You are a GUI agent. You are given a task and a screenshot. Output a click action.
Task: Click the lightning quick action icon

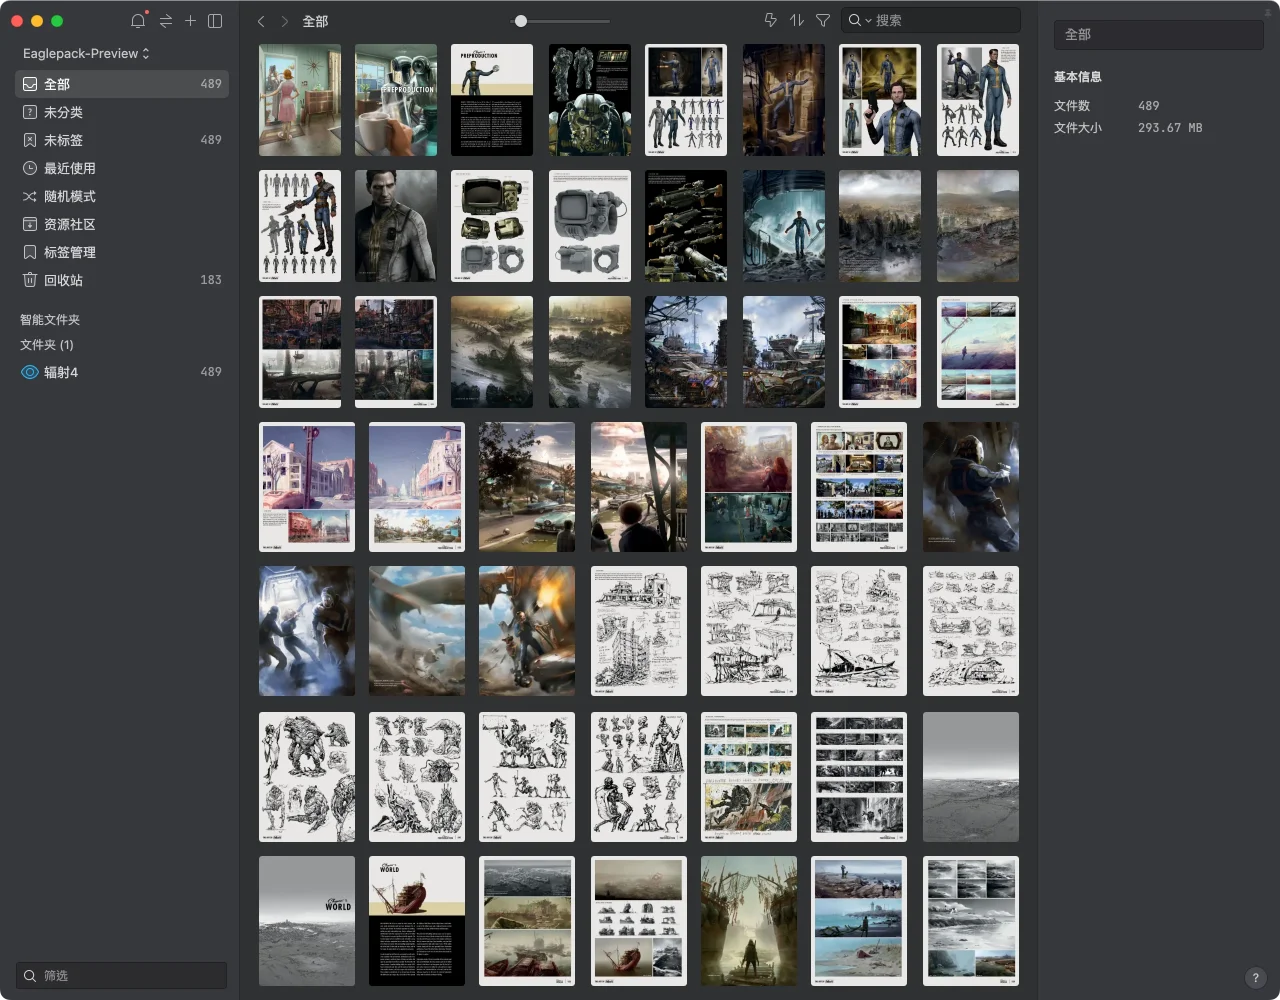click(x=770, y=20)
